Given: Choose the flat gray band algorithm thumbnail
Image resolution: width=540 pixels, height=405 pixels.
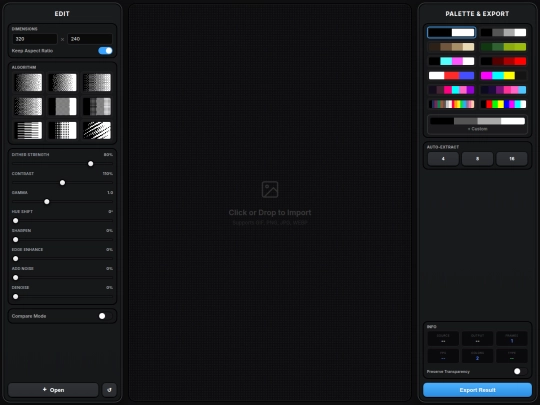Looking at the screenshot, I should 62,106.
